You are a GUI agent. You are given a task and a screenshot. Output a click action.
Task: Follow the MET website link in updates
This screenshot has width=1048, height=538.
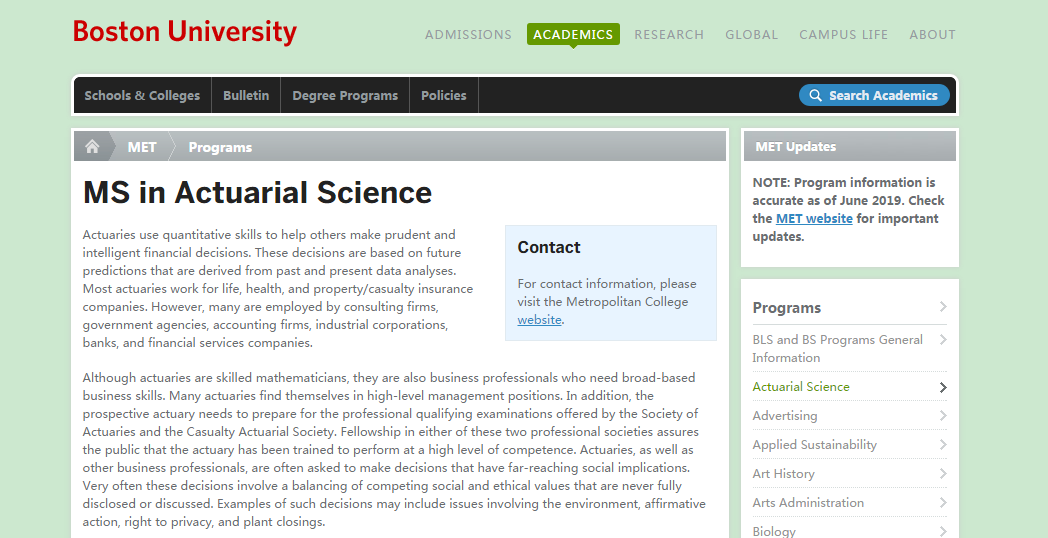tap(814, 219)
